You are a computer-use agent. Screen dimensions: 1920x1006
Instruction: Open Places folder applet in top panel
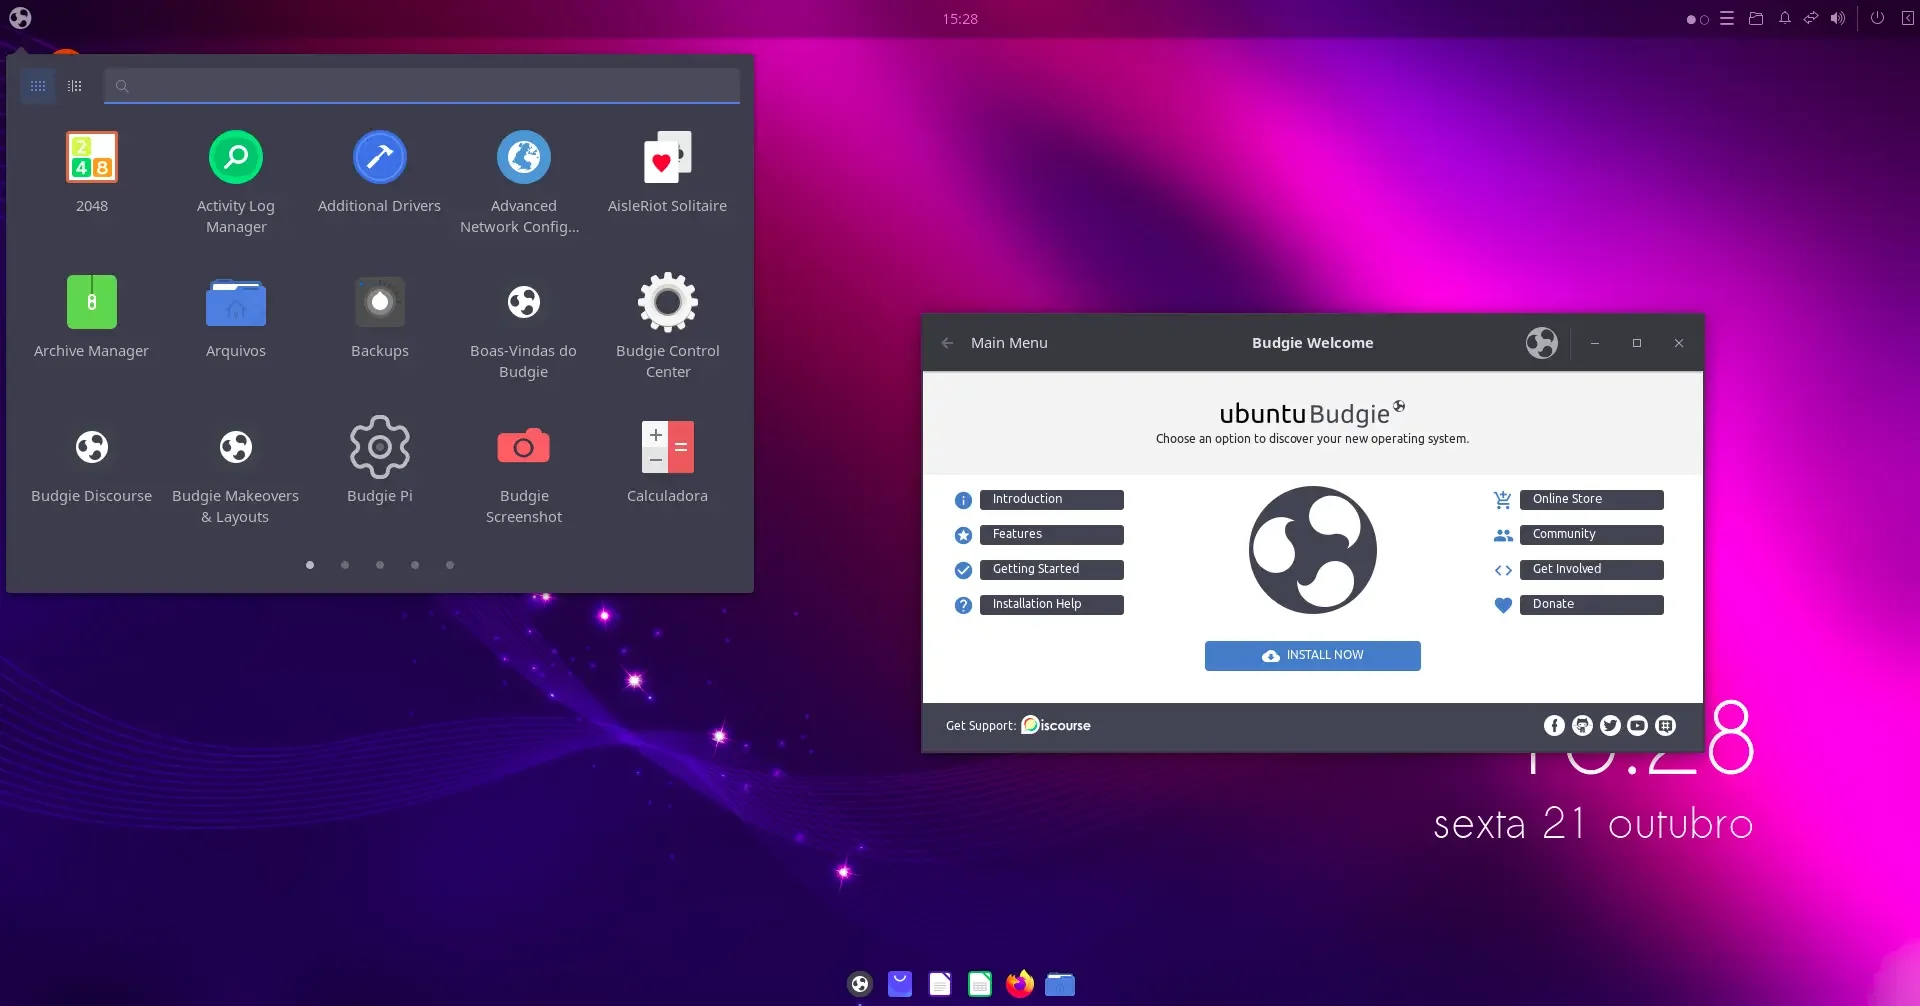1756,18
